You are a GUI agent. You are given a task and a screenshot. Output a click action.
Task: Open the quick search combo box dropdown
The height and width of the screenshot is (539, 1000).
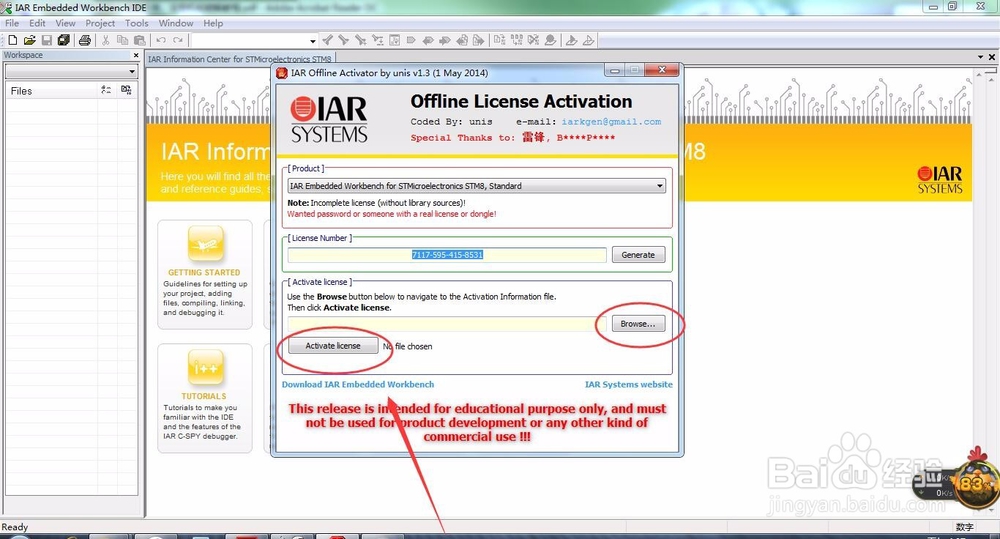[x=312, y=41]
